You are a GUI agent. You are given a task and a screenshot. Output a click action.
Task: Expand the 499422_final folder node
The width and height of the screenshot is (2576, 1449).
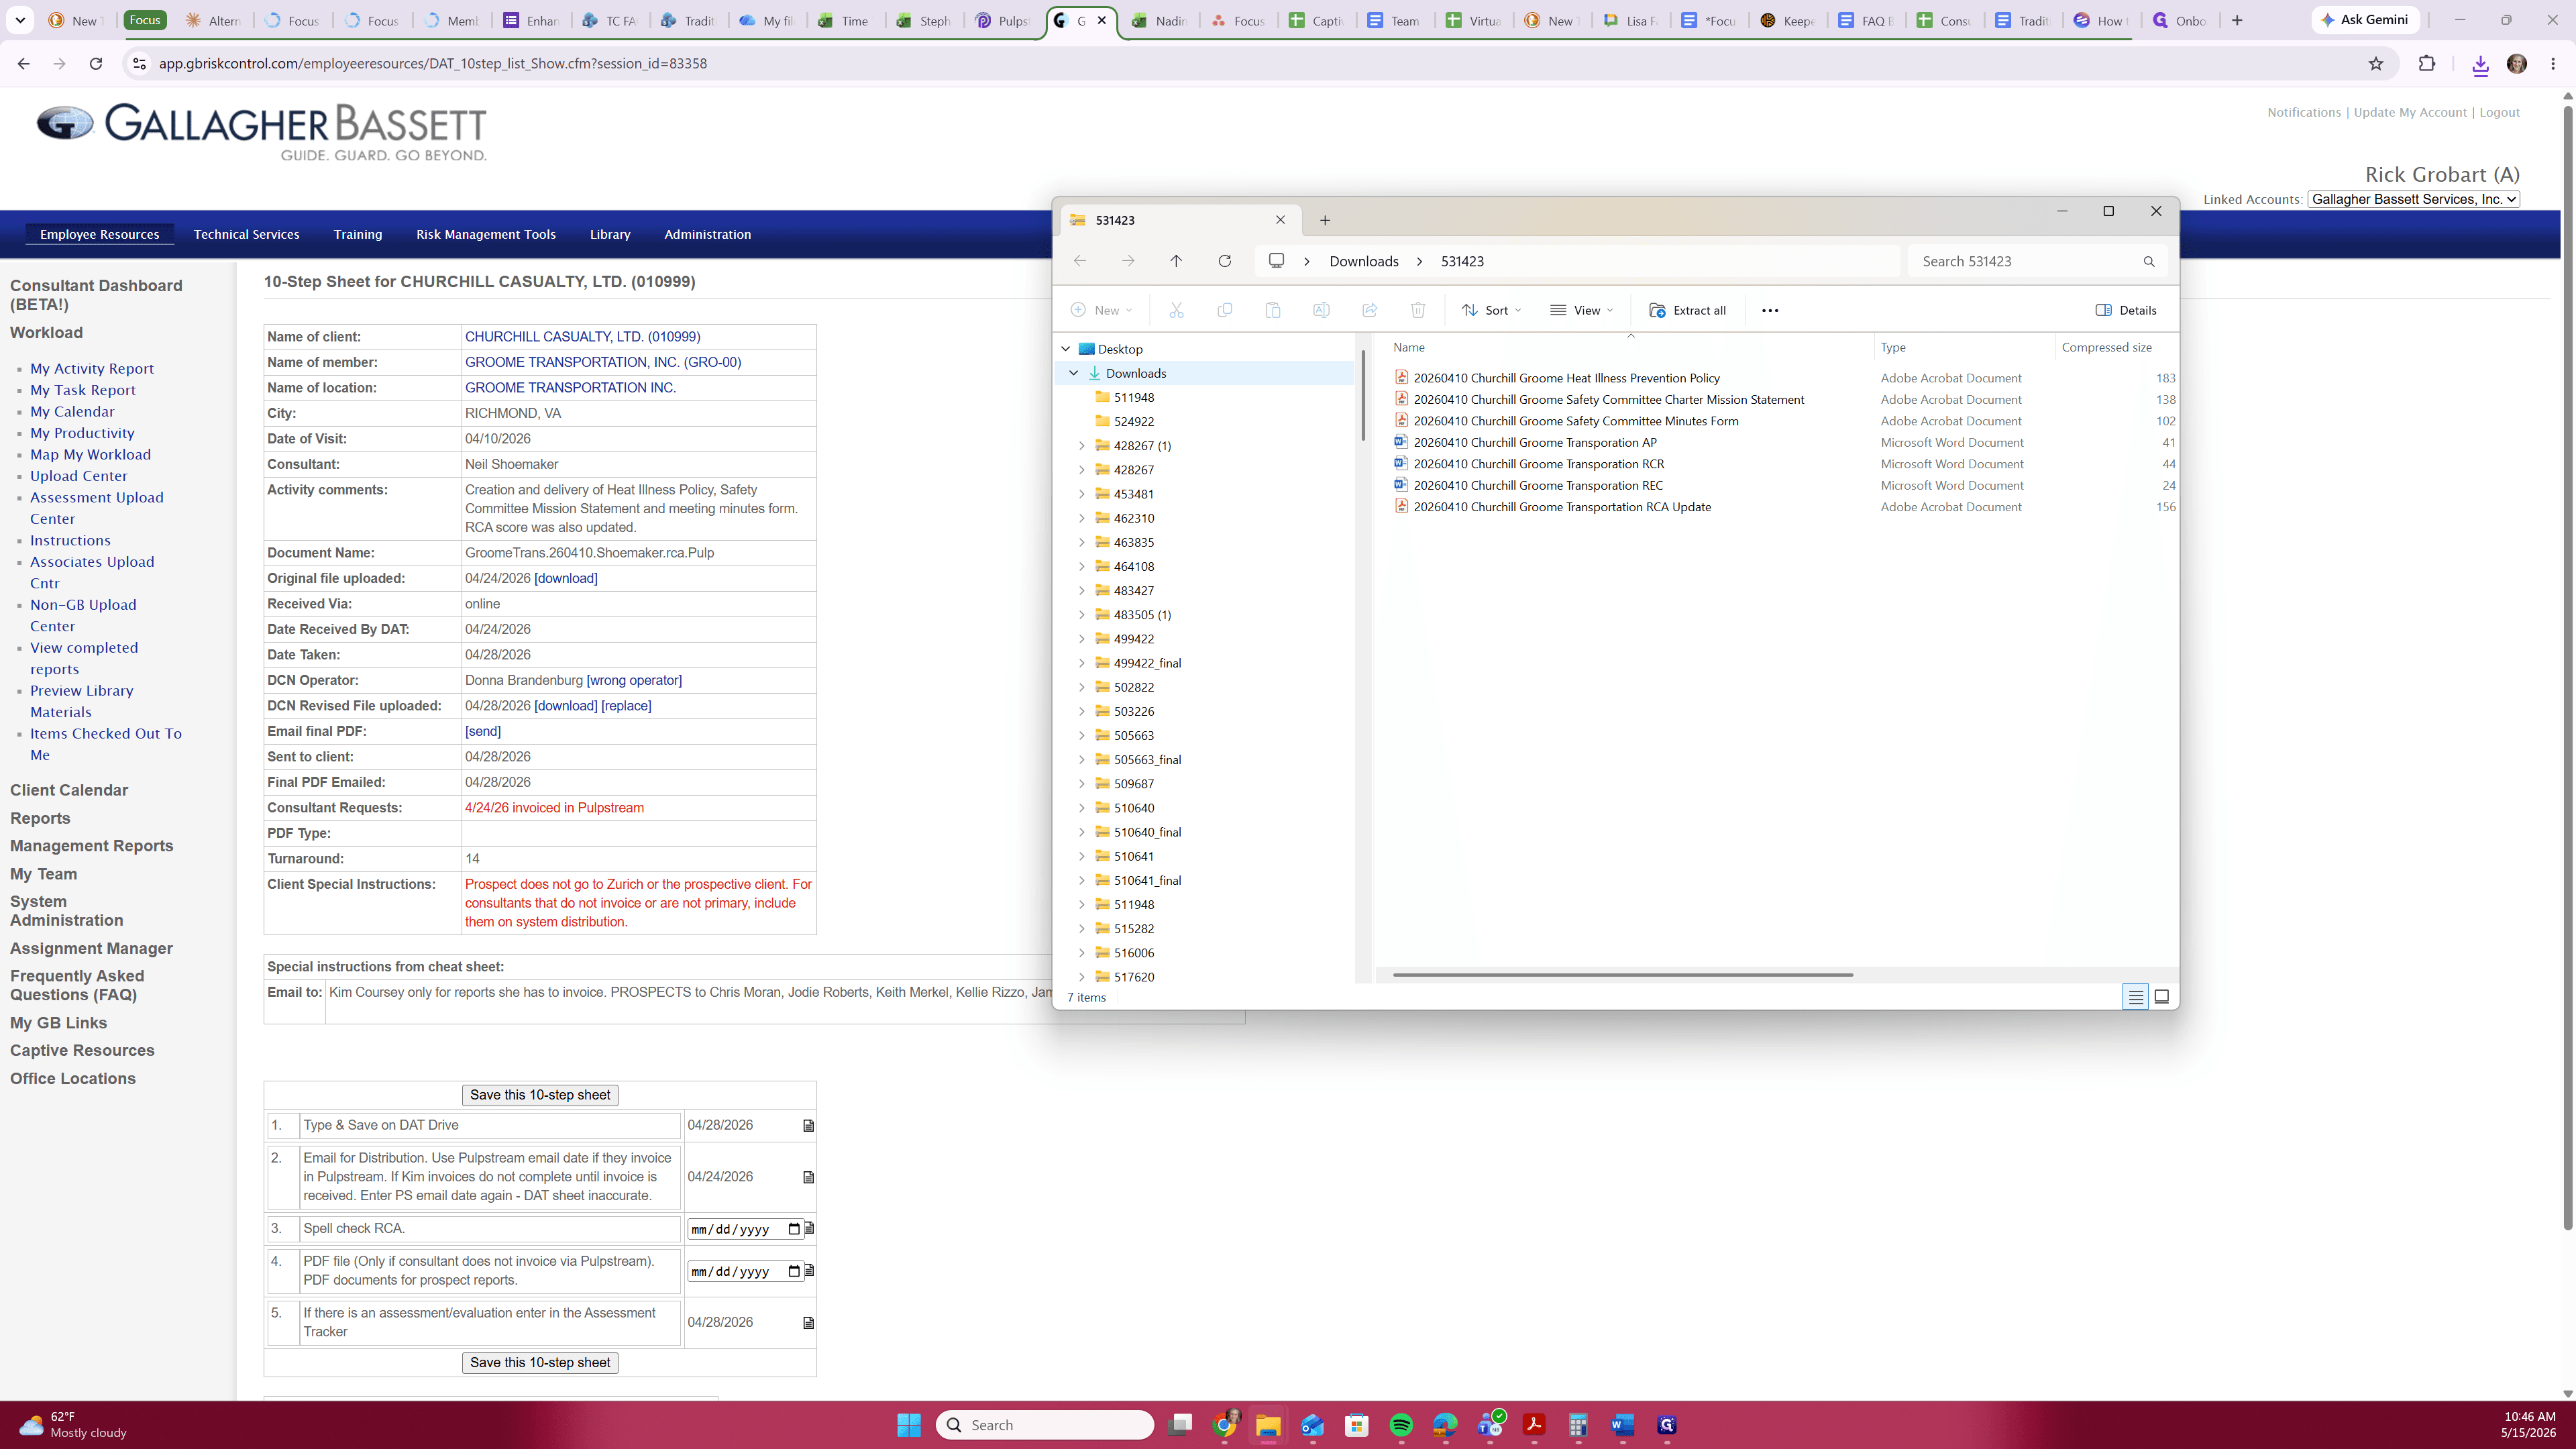(x=1081, y=663)
